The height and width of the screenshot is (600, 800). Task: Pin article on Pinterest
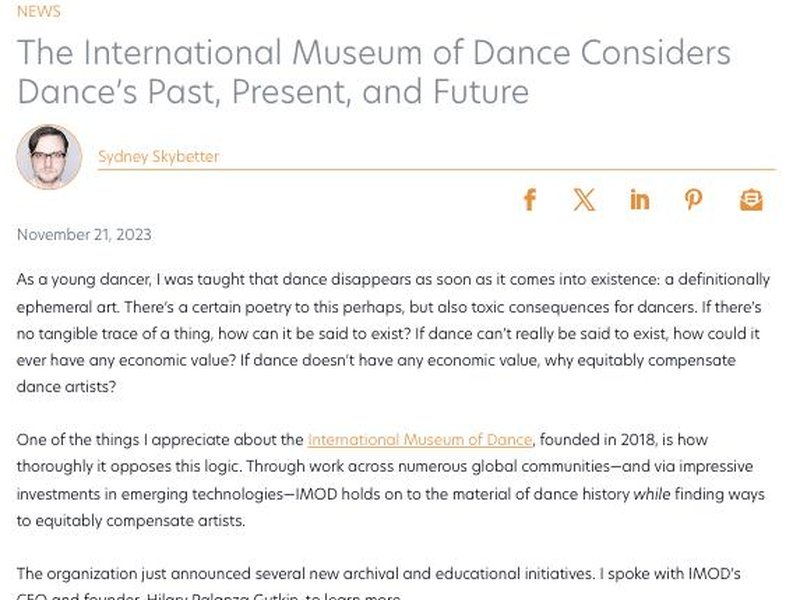693,199
